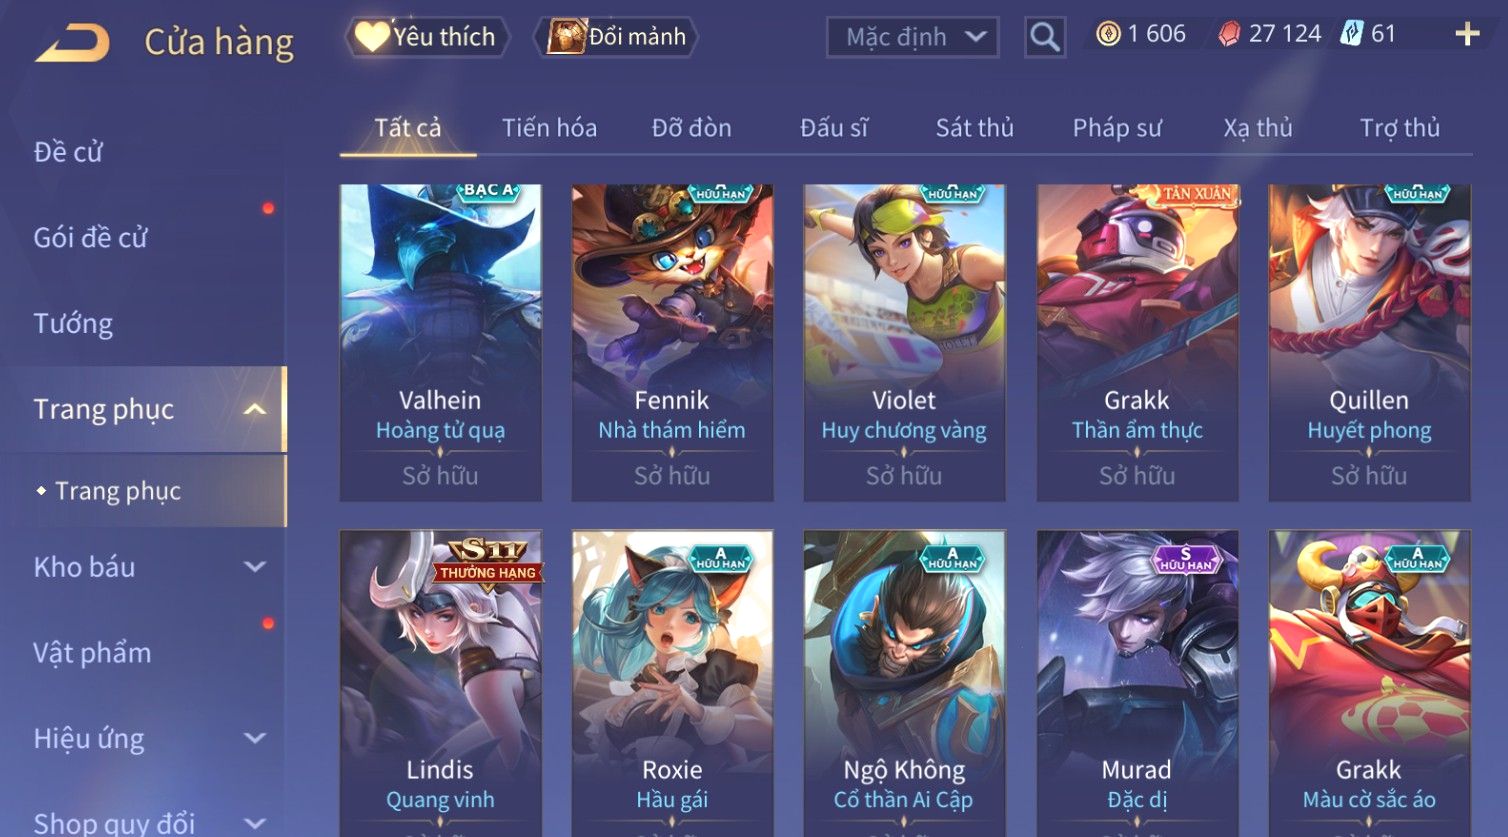Tap the plus icon to add currency

tap(1467, 34)
